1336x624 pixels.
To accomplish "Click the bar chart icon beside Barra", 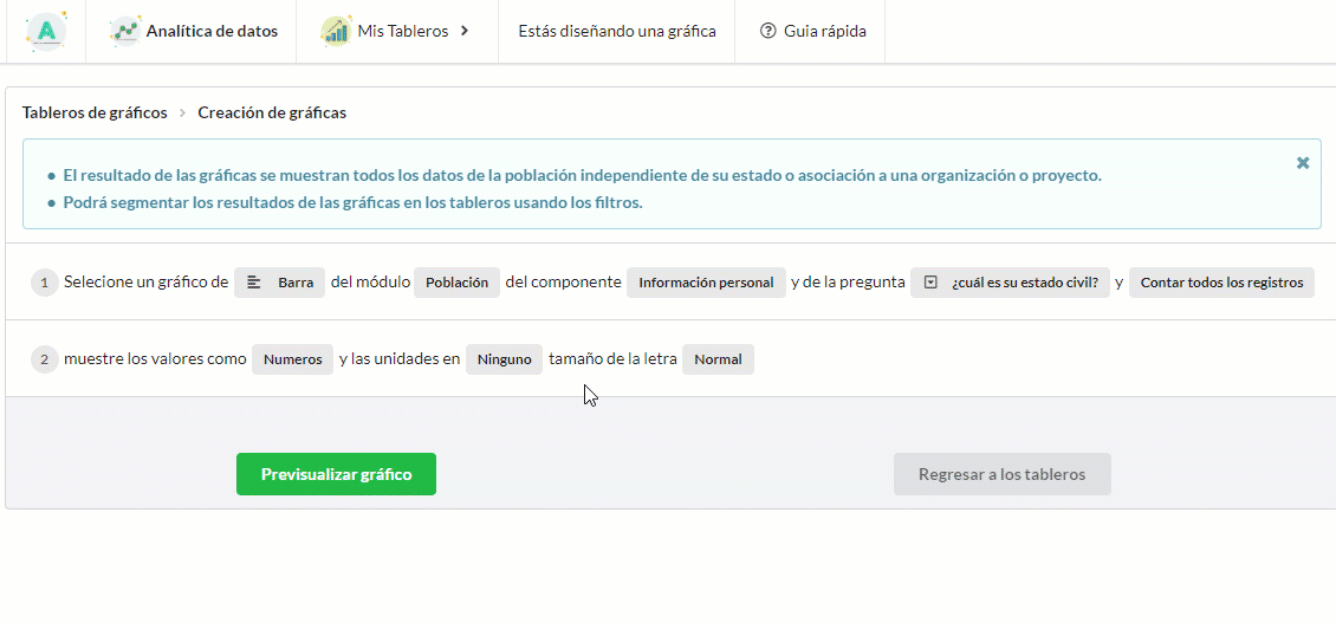I will [x=254, y=283].
